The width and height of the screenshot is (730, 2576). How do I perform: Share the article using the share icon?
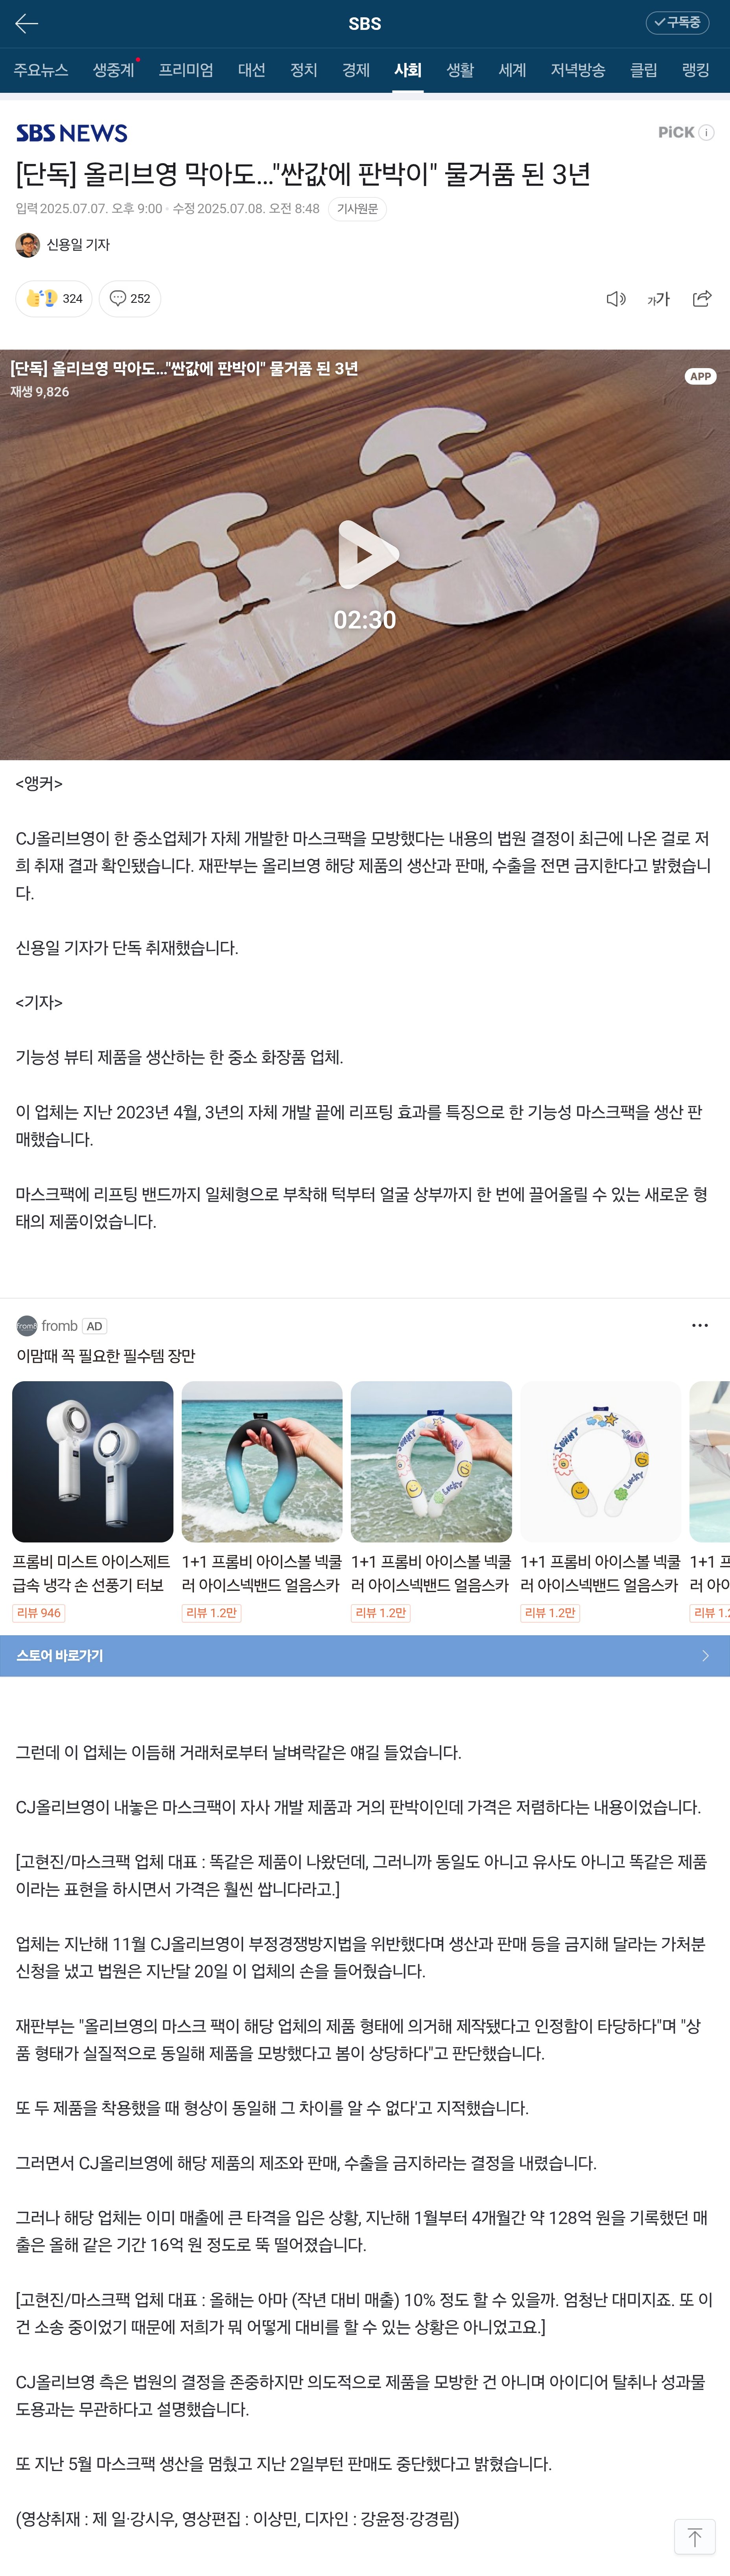pos(702,299)
